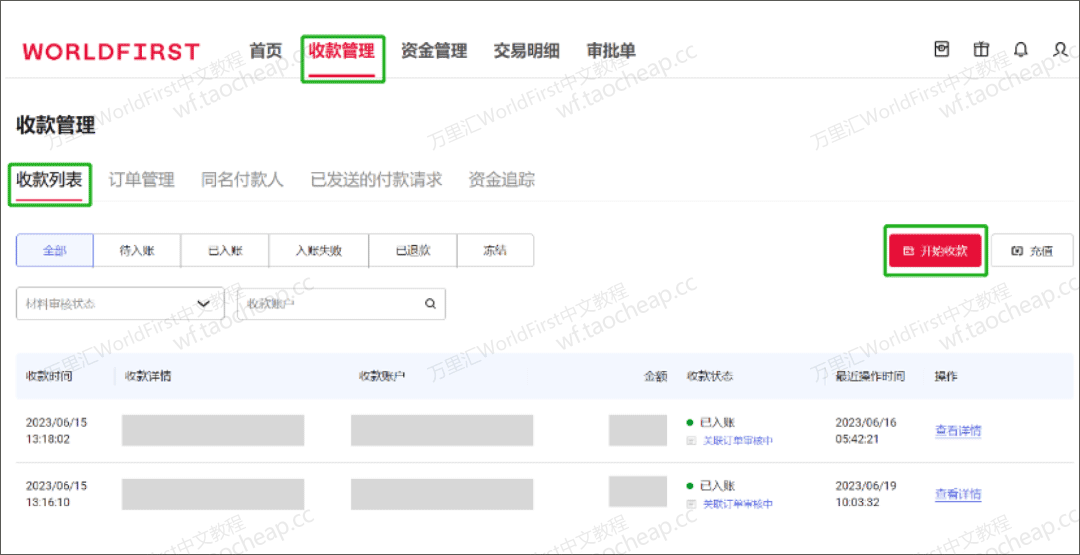Select the 待入账 status filter
The height and width of the screenshot is (555, 1080).
pos(137,251)
